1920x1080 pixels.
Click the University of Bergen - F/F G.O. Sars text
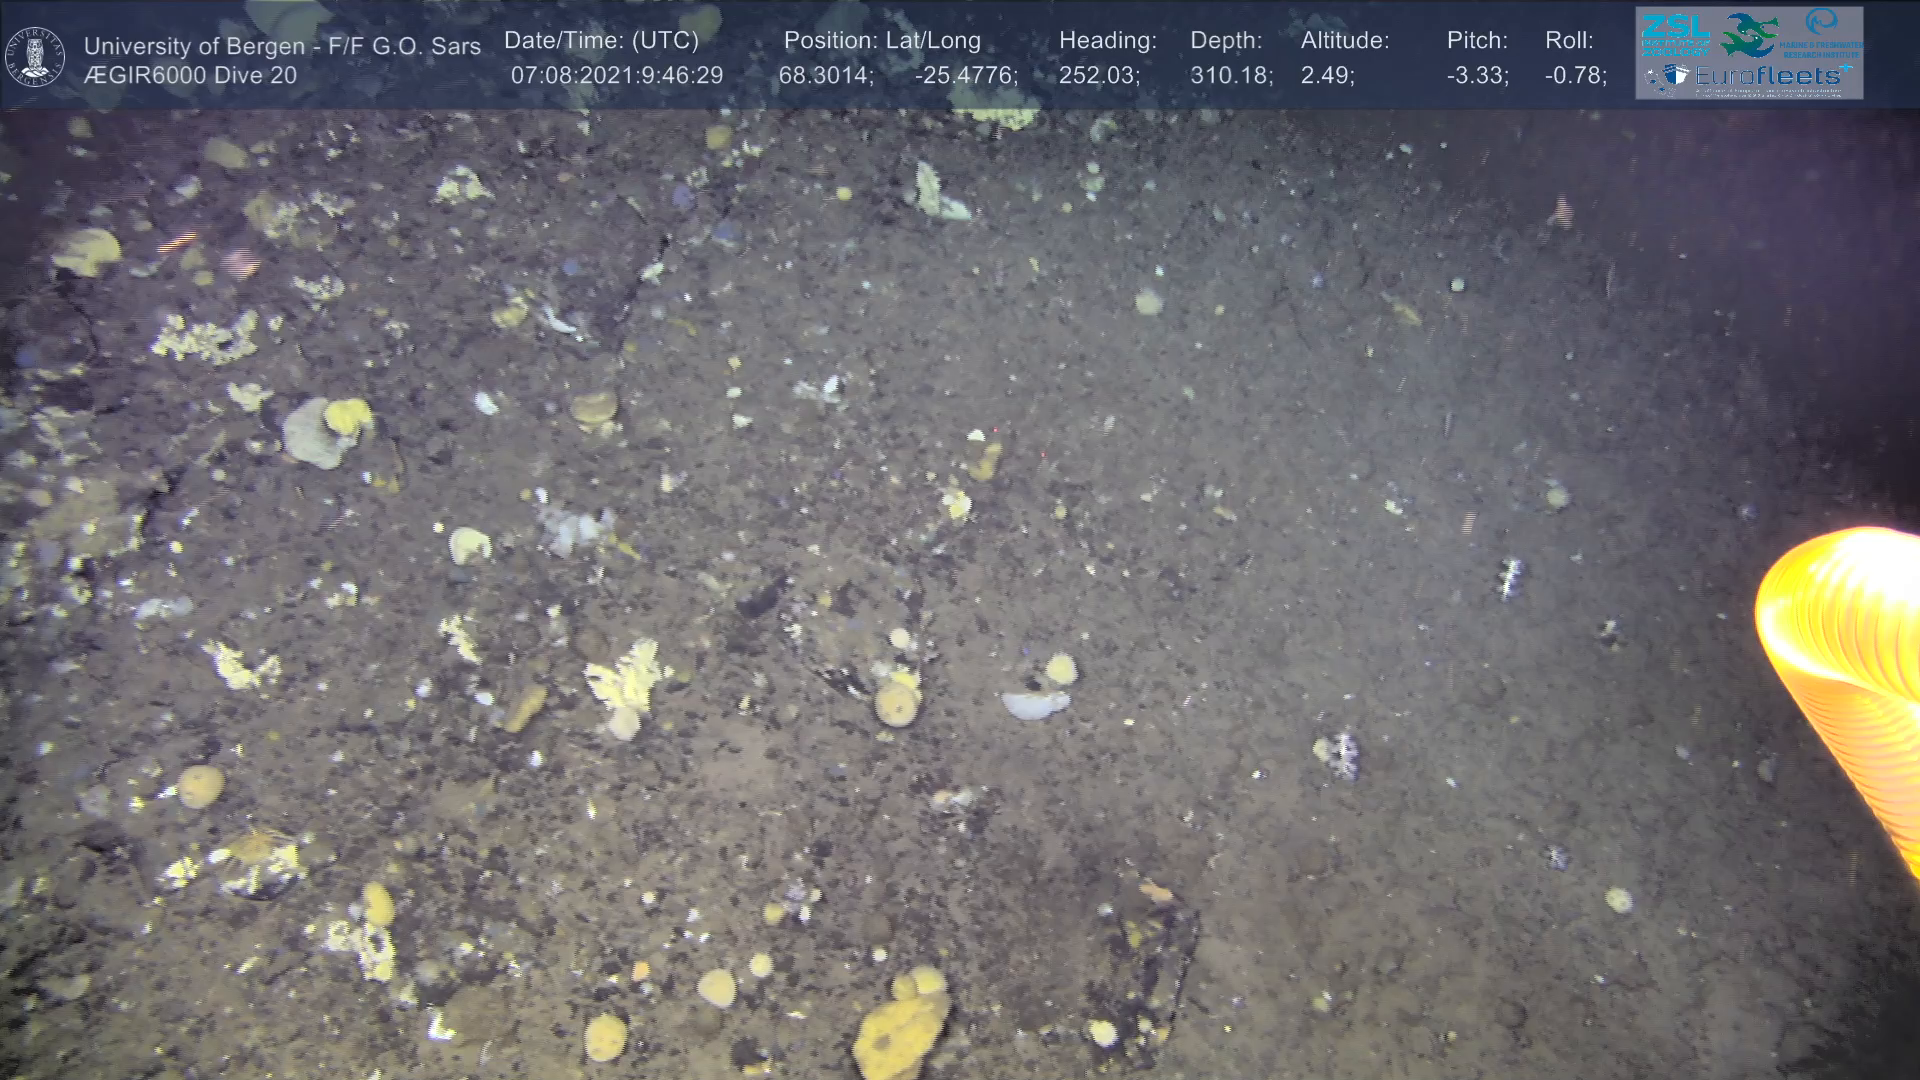point(282,46)
